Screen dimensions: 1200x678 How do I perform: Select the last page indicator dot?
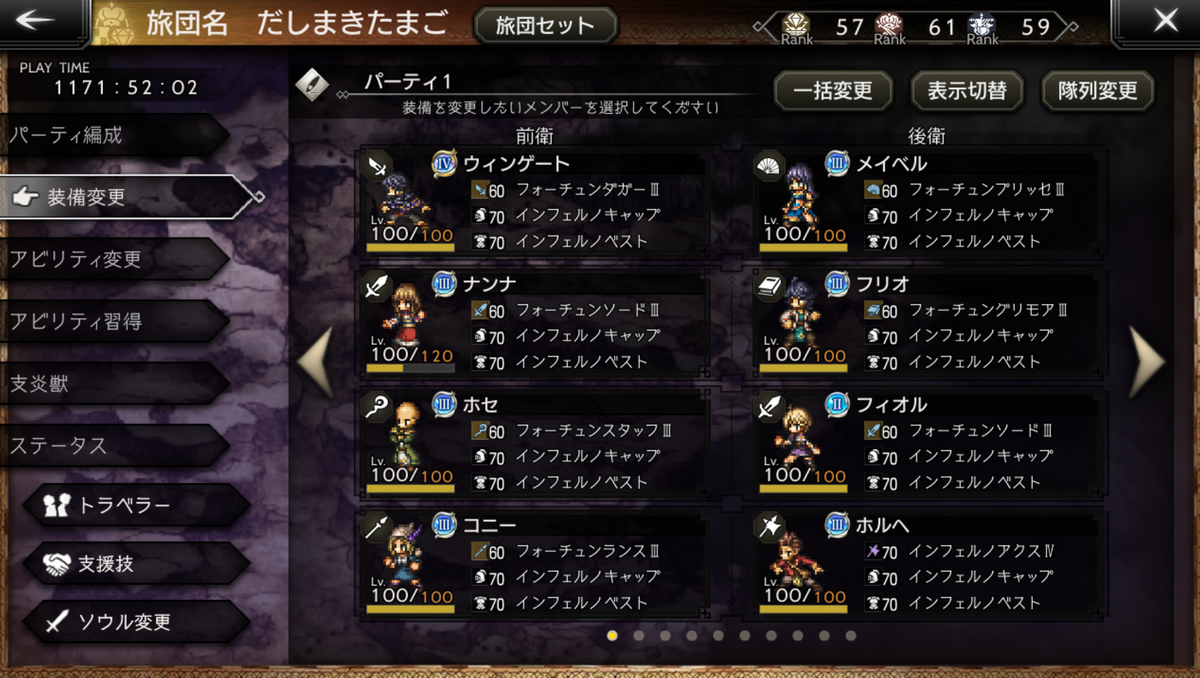pyautogui.click(x=850, y=635)
